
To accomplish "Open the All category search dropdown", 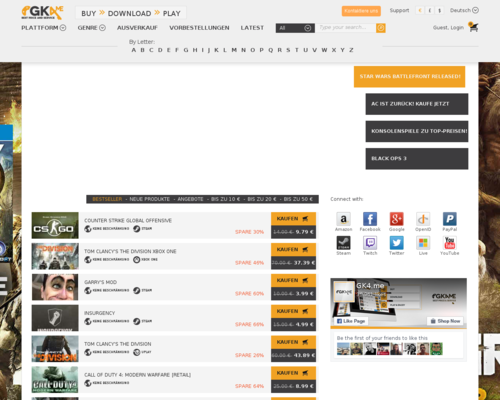I will click(x=295, y=28).
